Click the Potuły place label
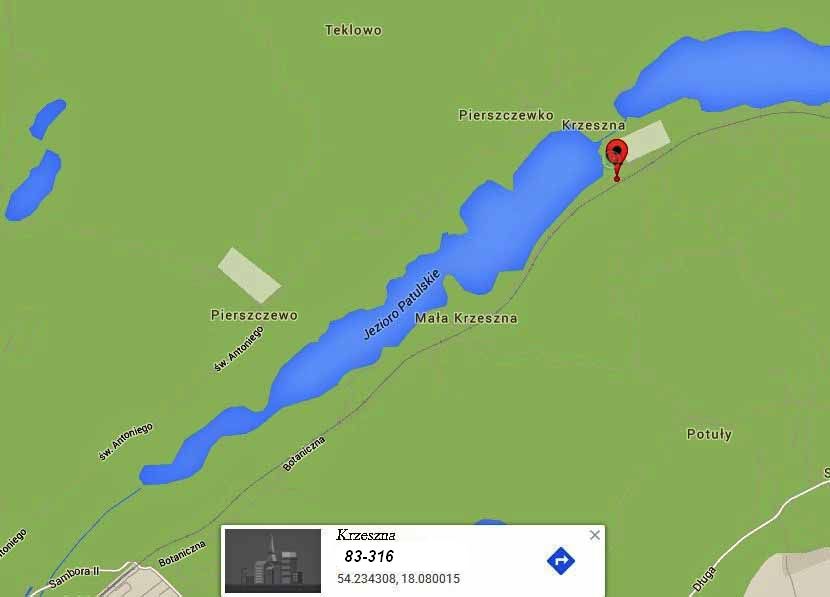 click(x=709, y=434)
